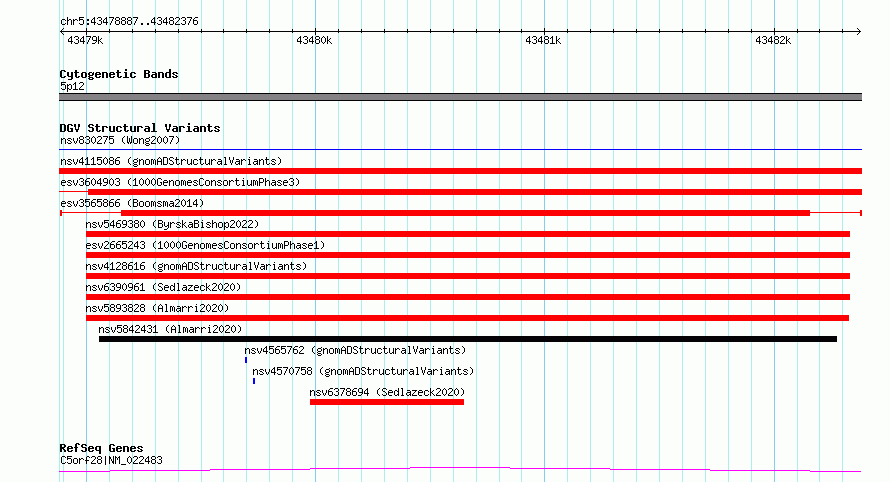Click the 5p12 band label
The width and height of the screenshot is (890, 482).
pos(72,87)
